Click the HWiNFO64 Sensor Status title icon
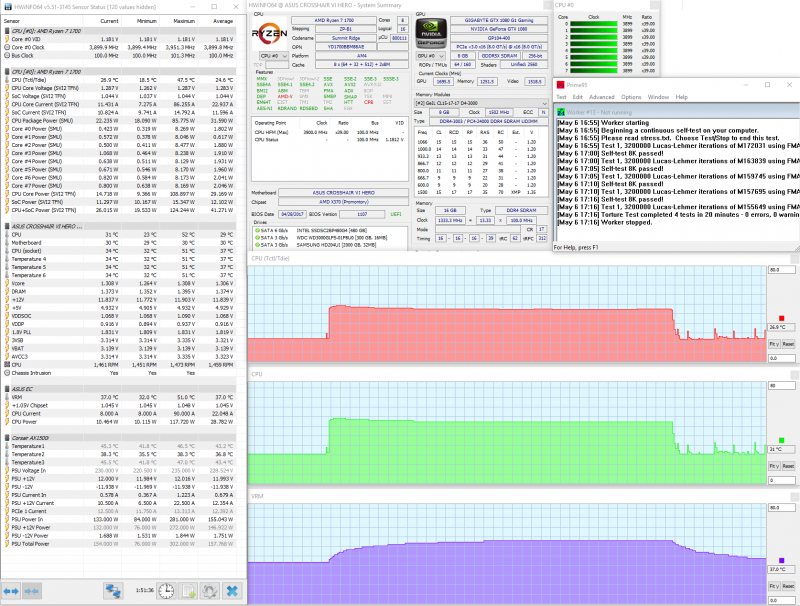 [8, 7]
